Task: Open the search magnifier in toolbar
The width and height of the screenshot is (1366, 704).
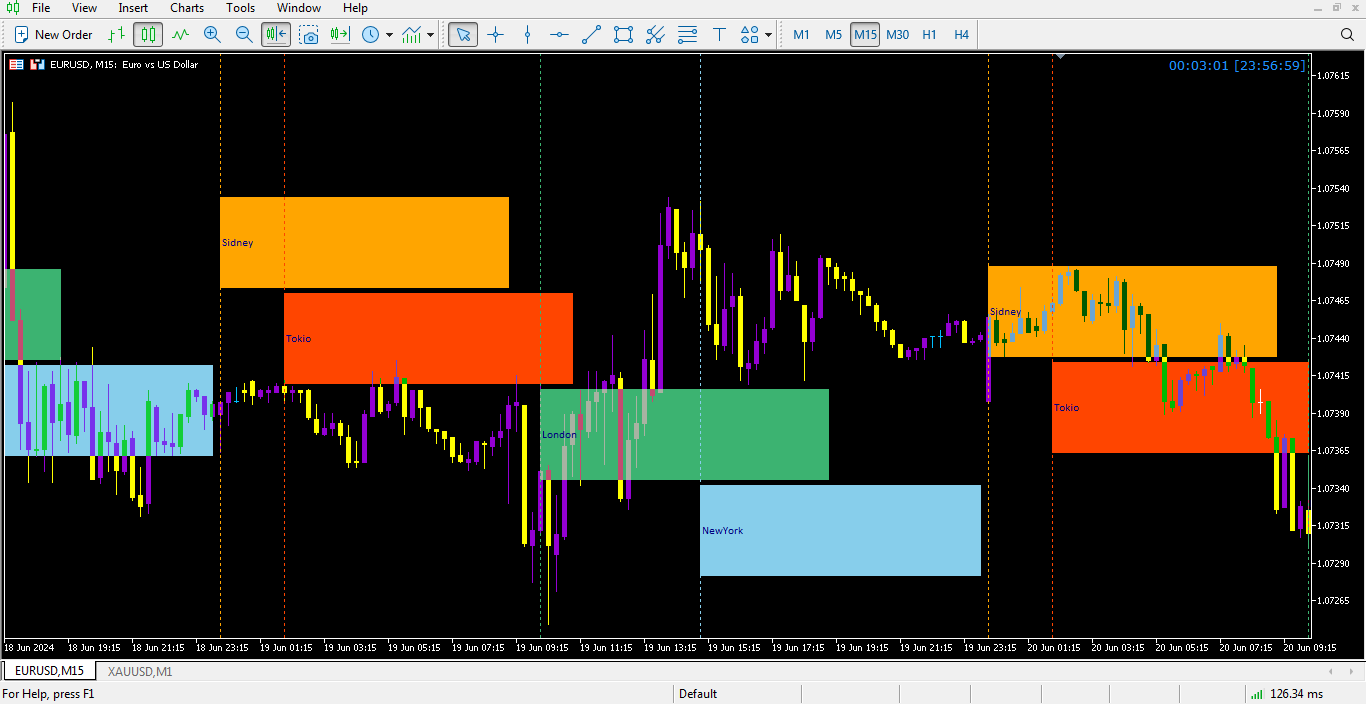Action: [1347, 34]
